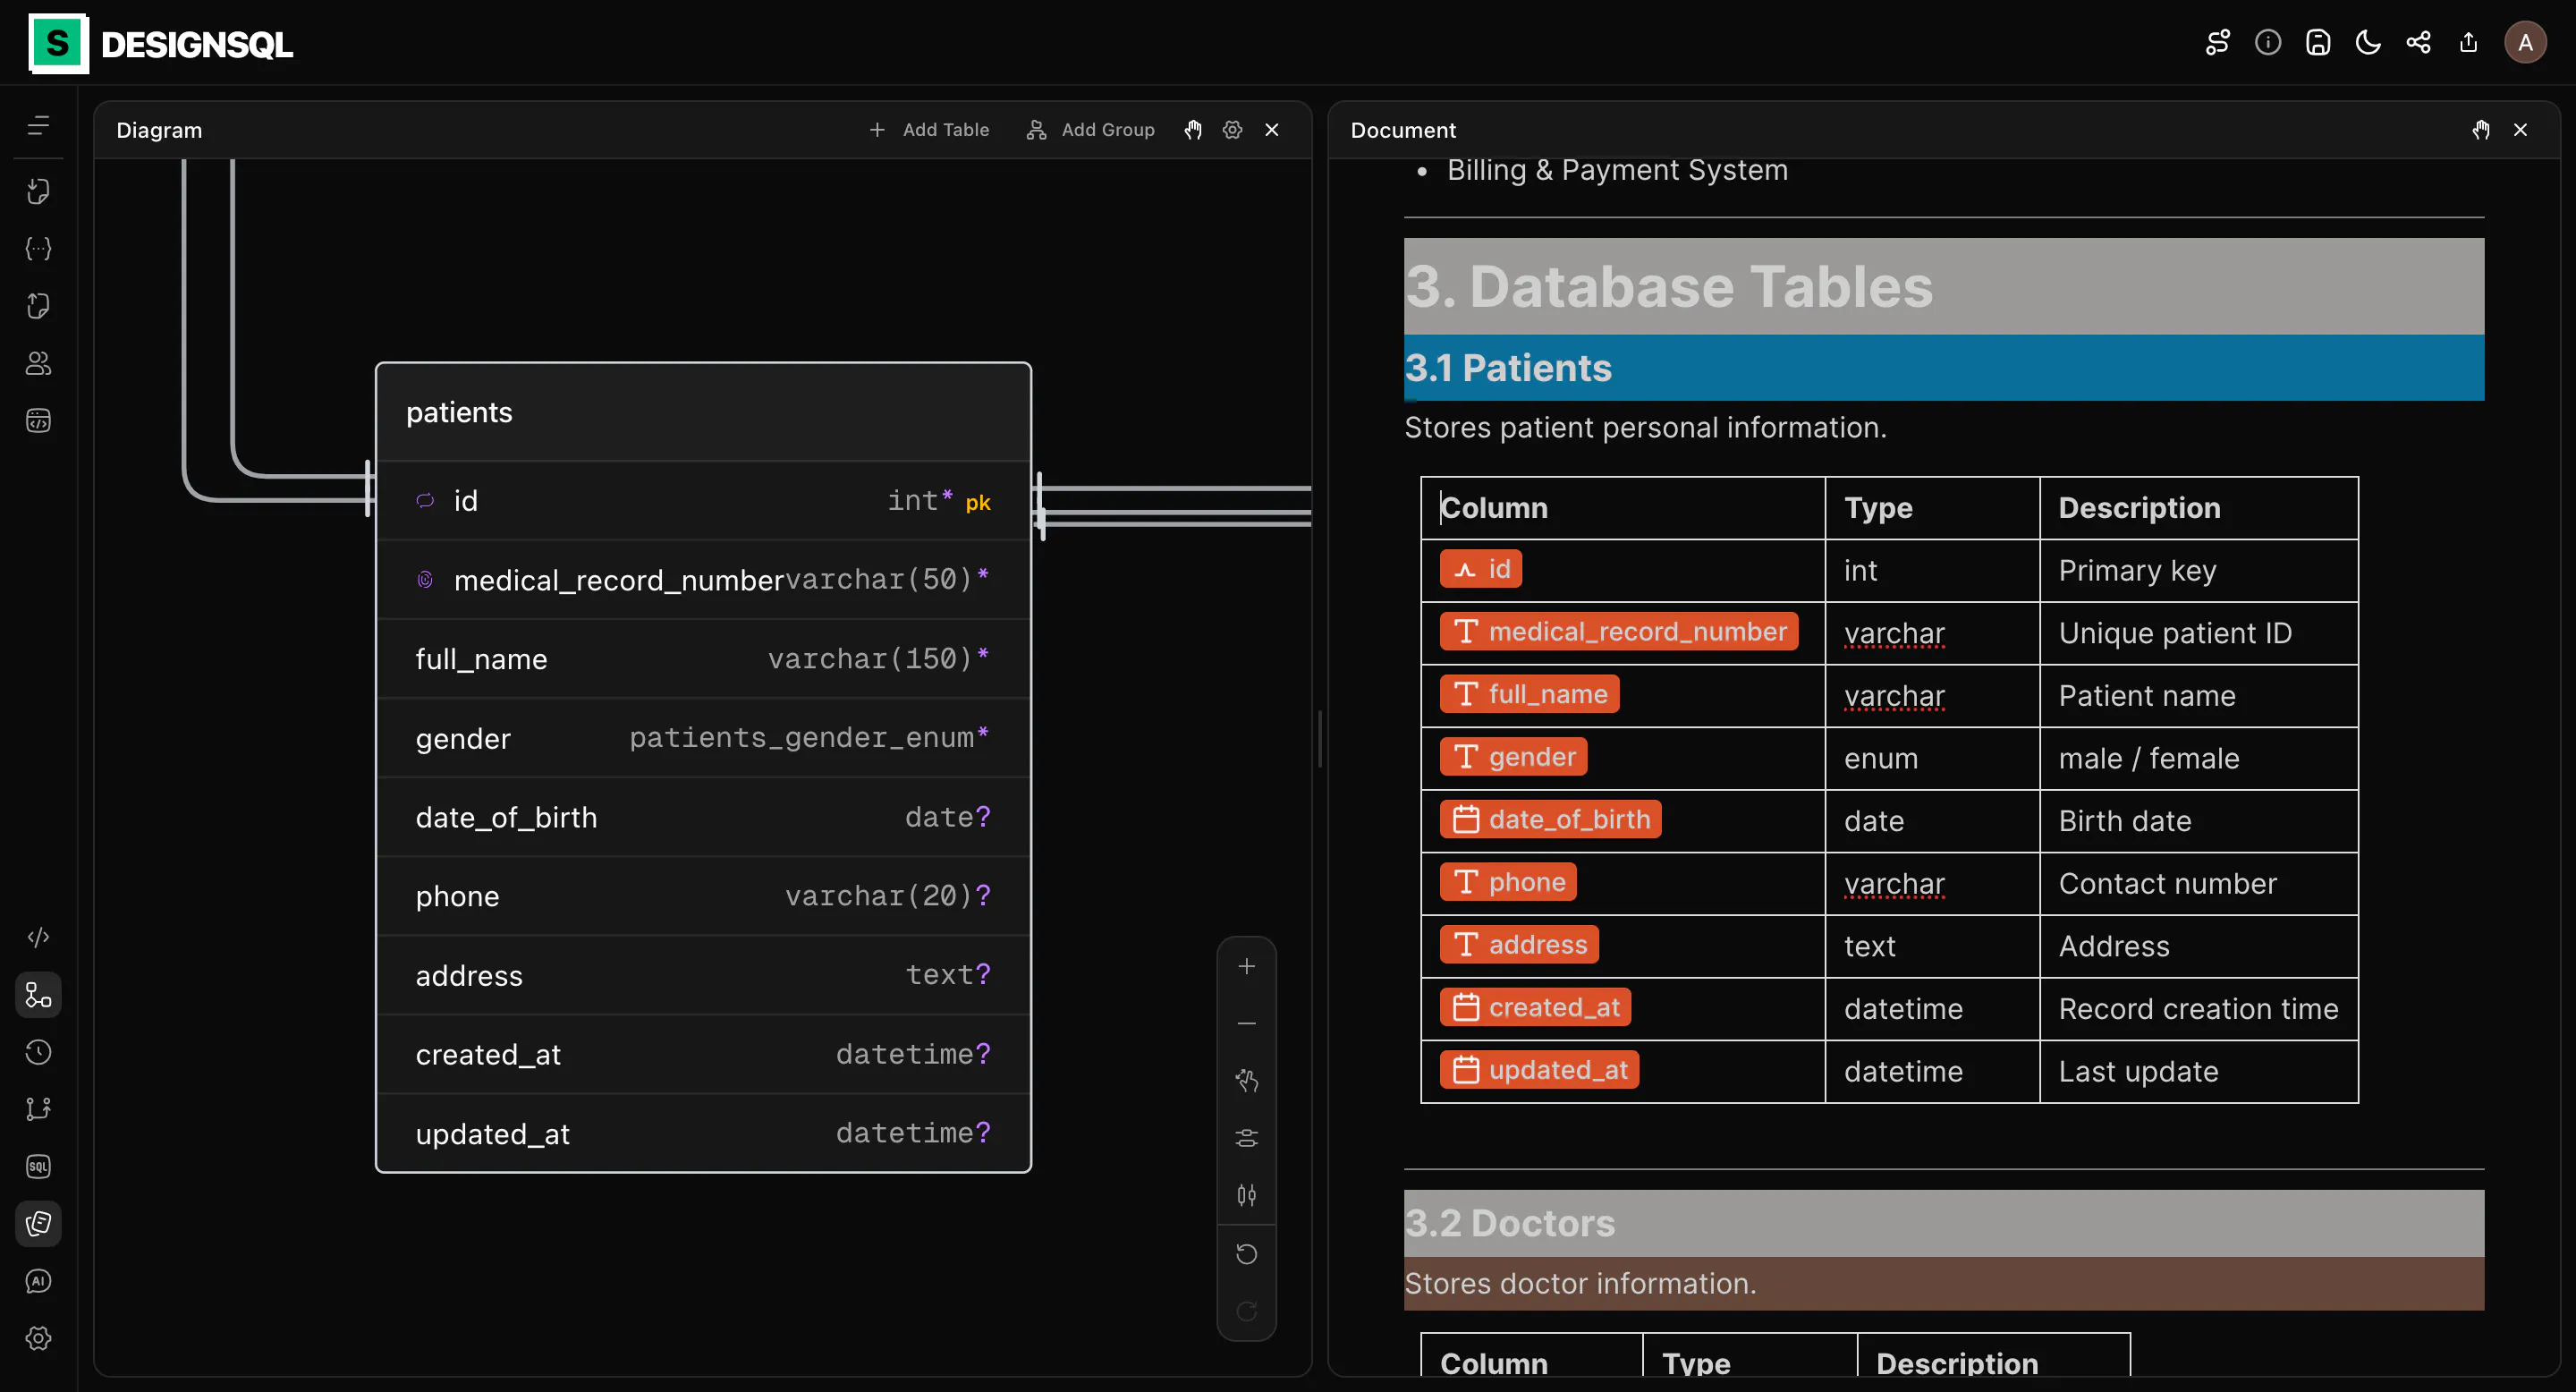This screenshot has height=1392, width=2576.
Task: Click the DESIGNSQL logo
Action: [161, 44]
